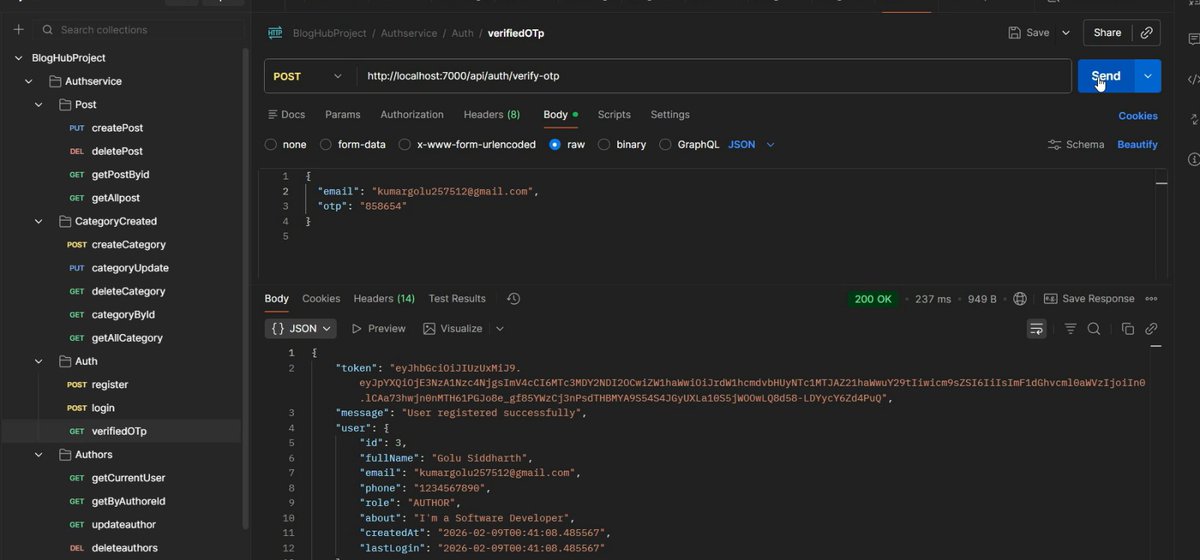Click the search magnifier in collections search
Image resolution: width=1200 pixels, height=560 pixels.
pyautogui.click(x=47, y=30)
